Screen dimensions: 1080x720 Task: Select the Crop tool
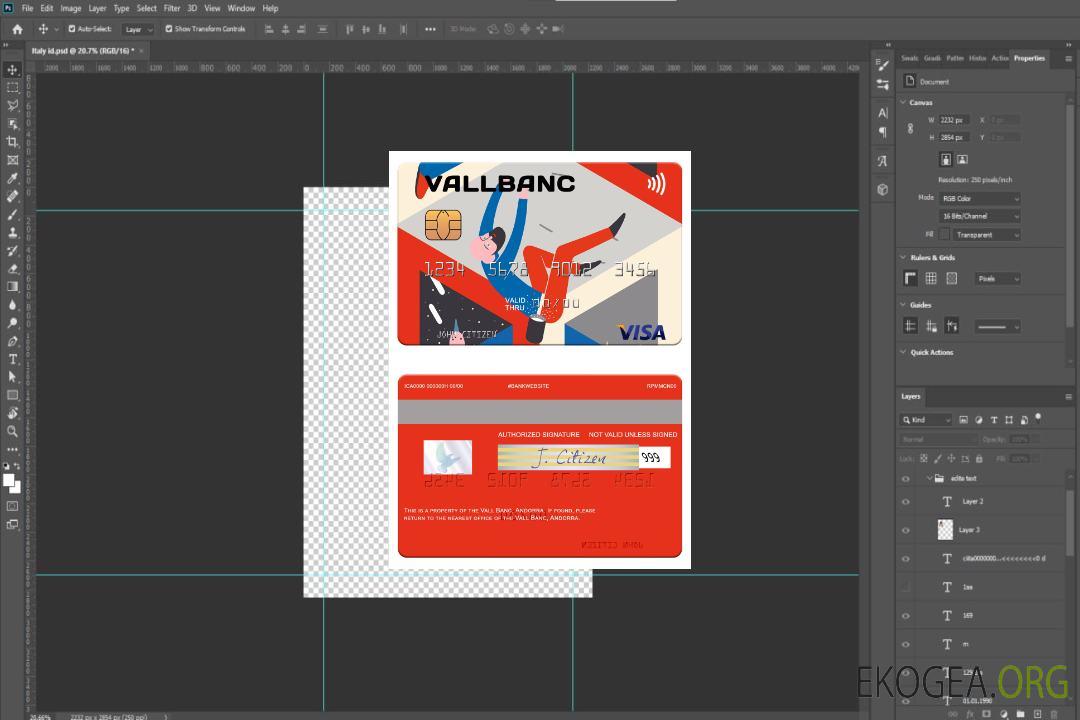[13, 142]
